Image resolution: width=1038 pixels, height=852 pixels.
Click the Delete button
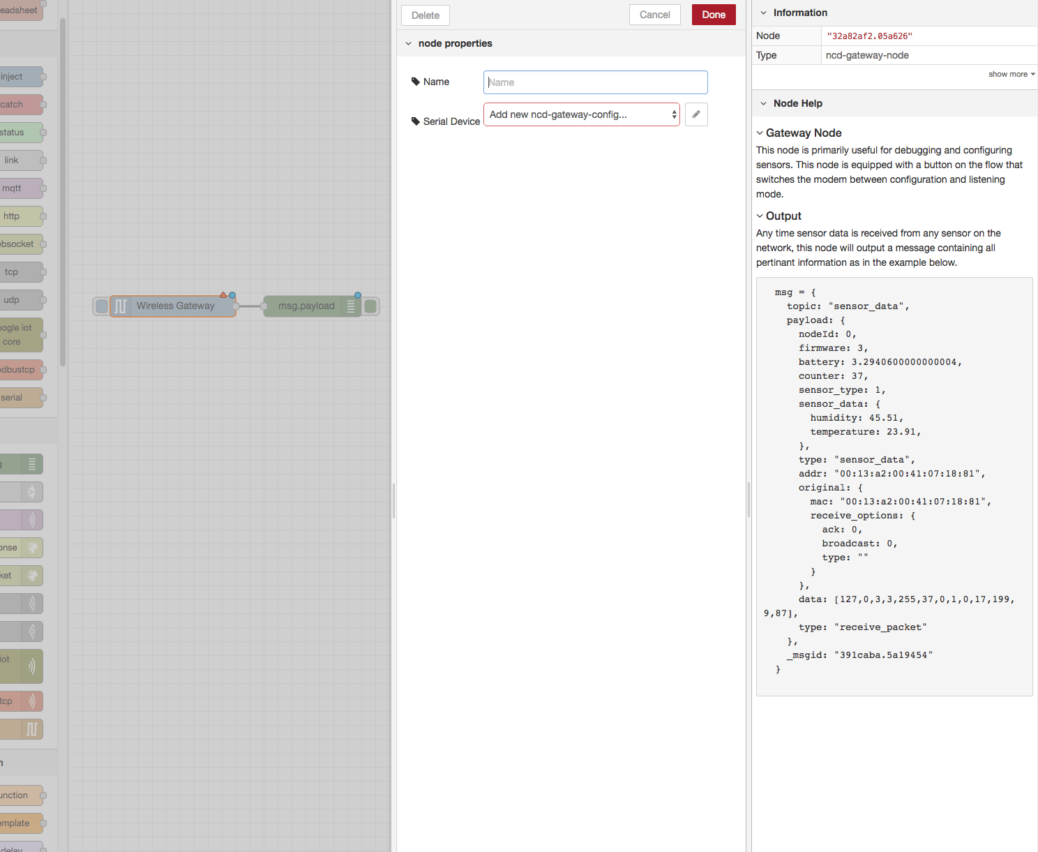coord(425,15)
